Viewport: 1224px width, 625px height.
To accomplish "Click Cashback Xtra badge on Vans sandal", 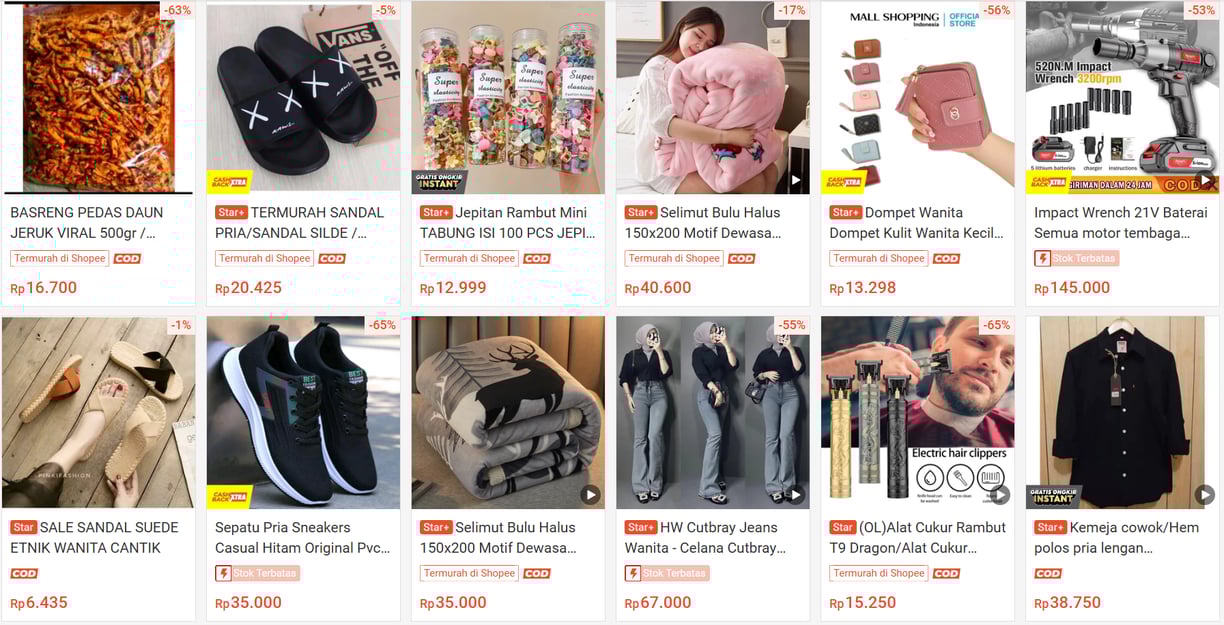I will coord(230,182).
